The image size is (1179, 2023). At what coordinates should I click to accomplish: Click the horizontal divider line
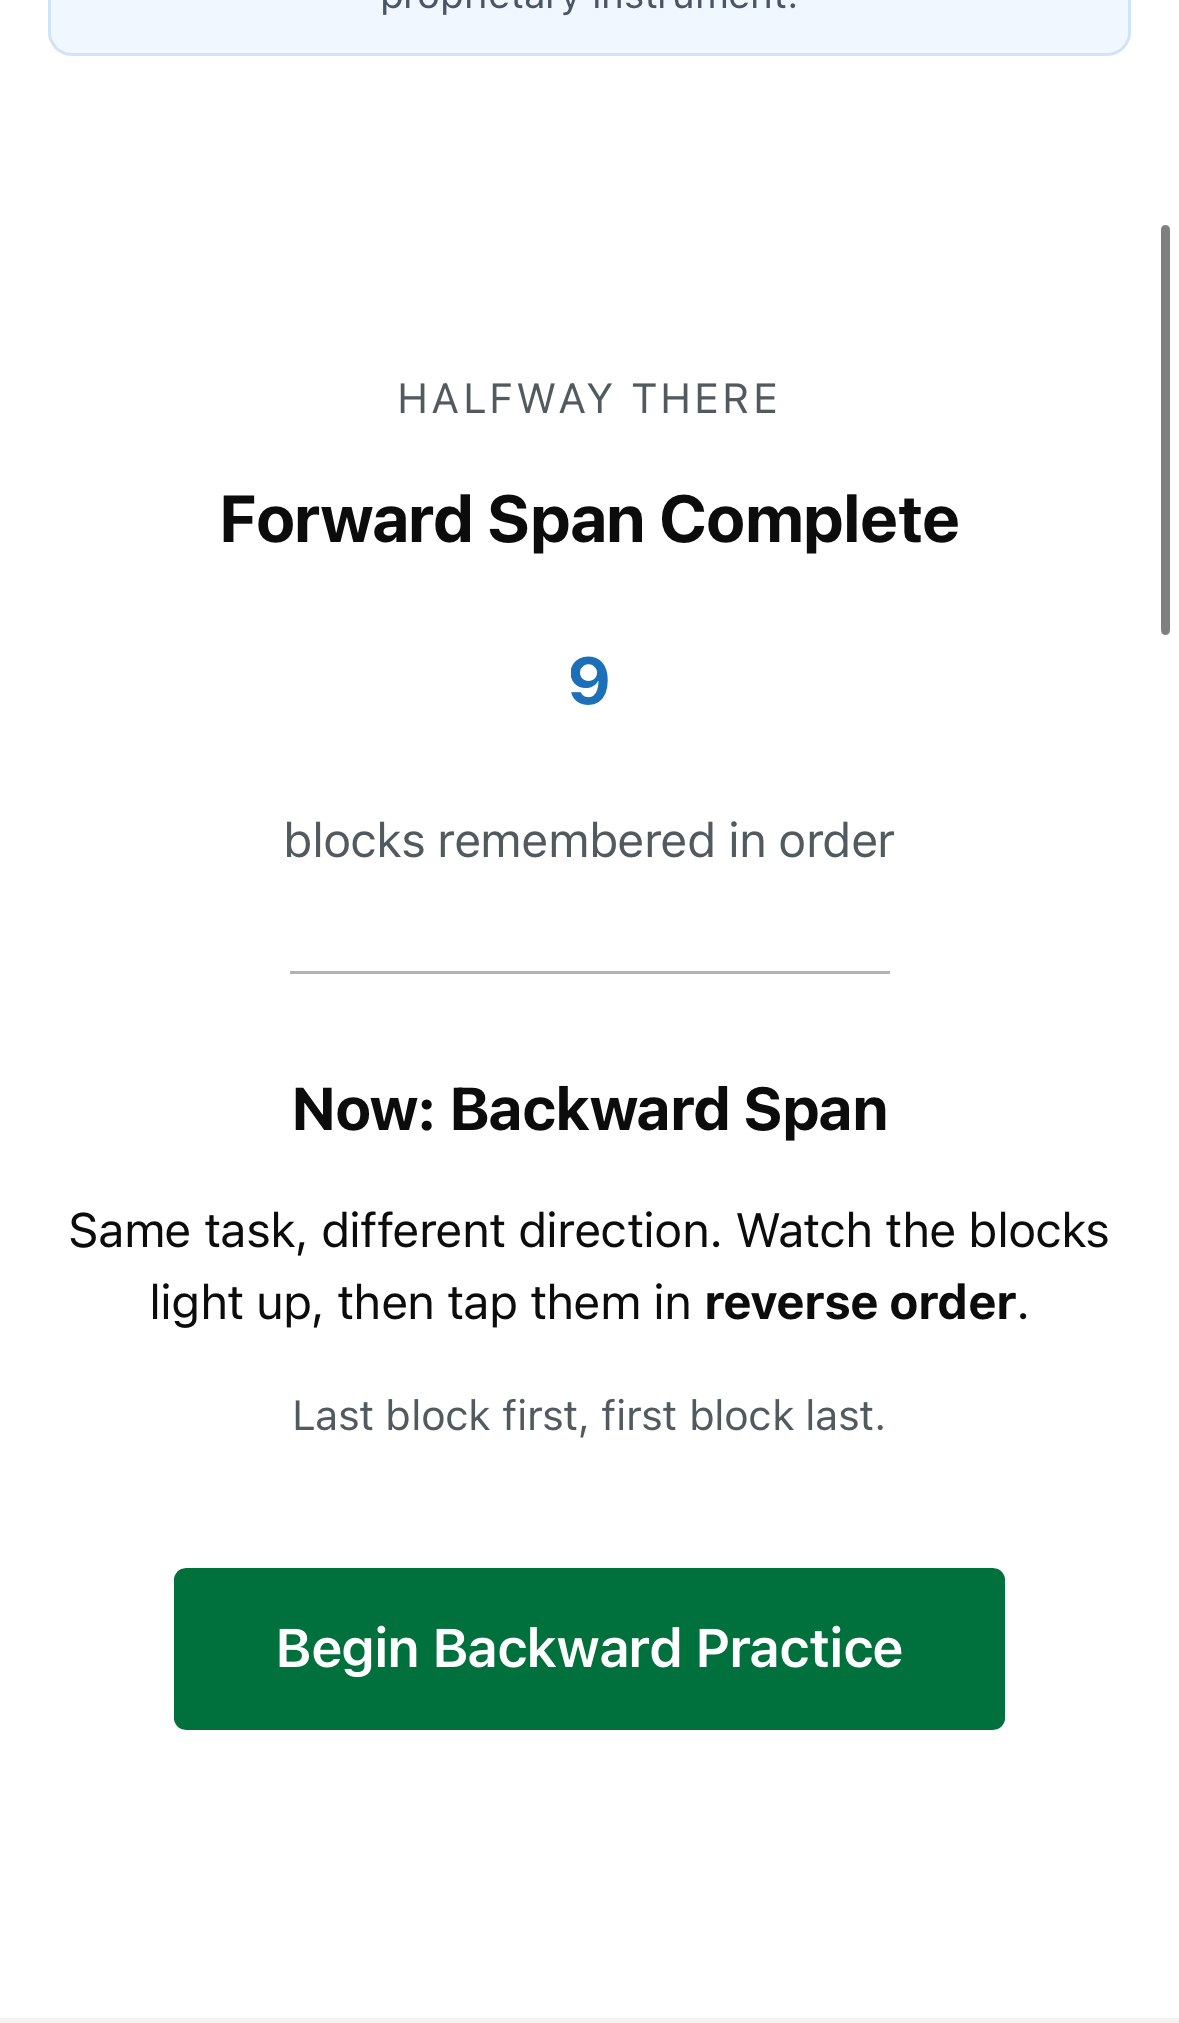589,972
